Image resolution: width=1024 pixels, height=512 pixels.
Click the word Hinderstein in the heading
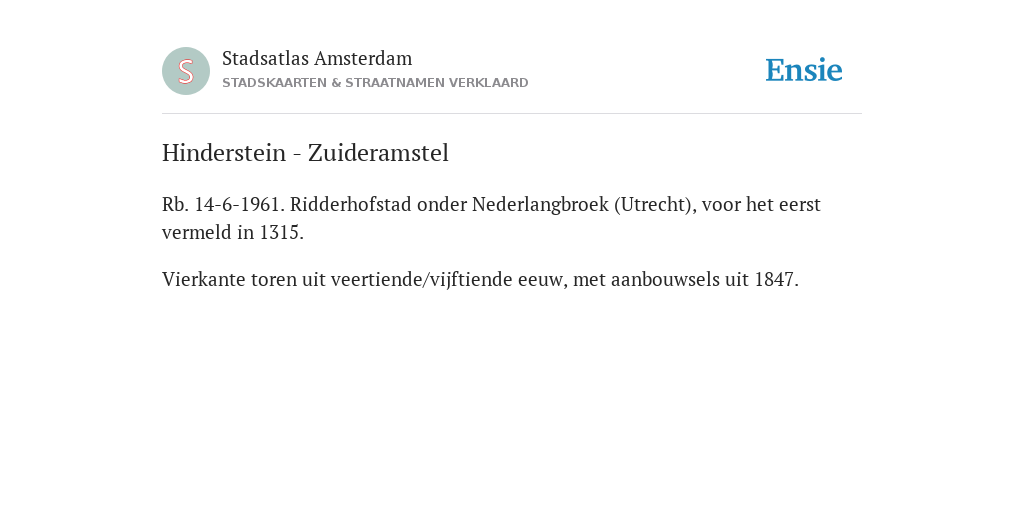(224, 153)
